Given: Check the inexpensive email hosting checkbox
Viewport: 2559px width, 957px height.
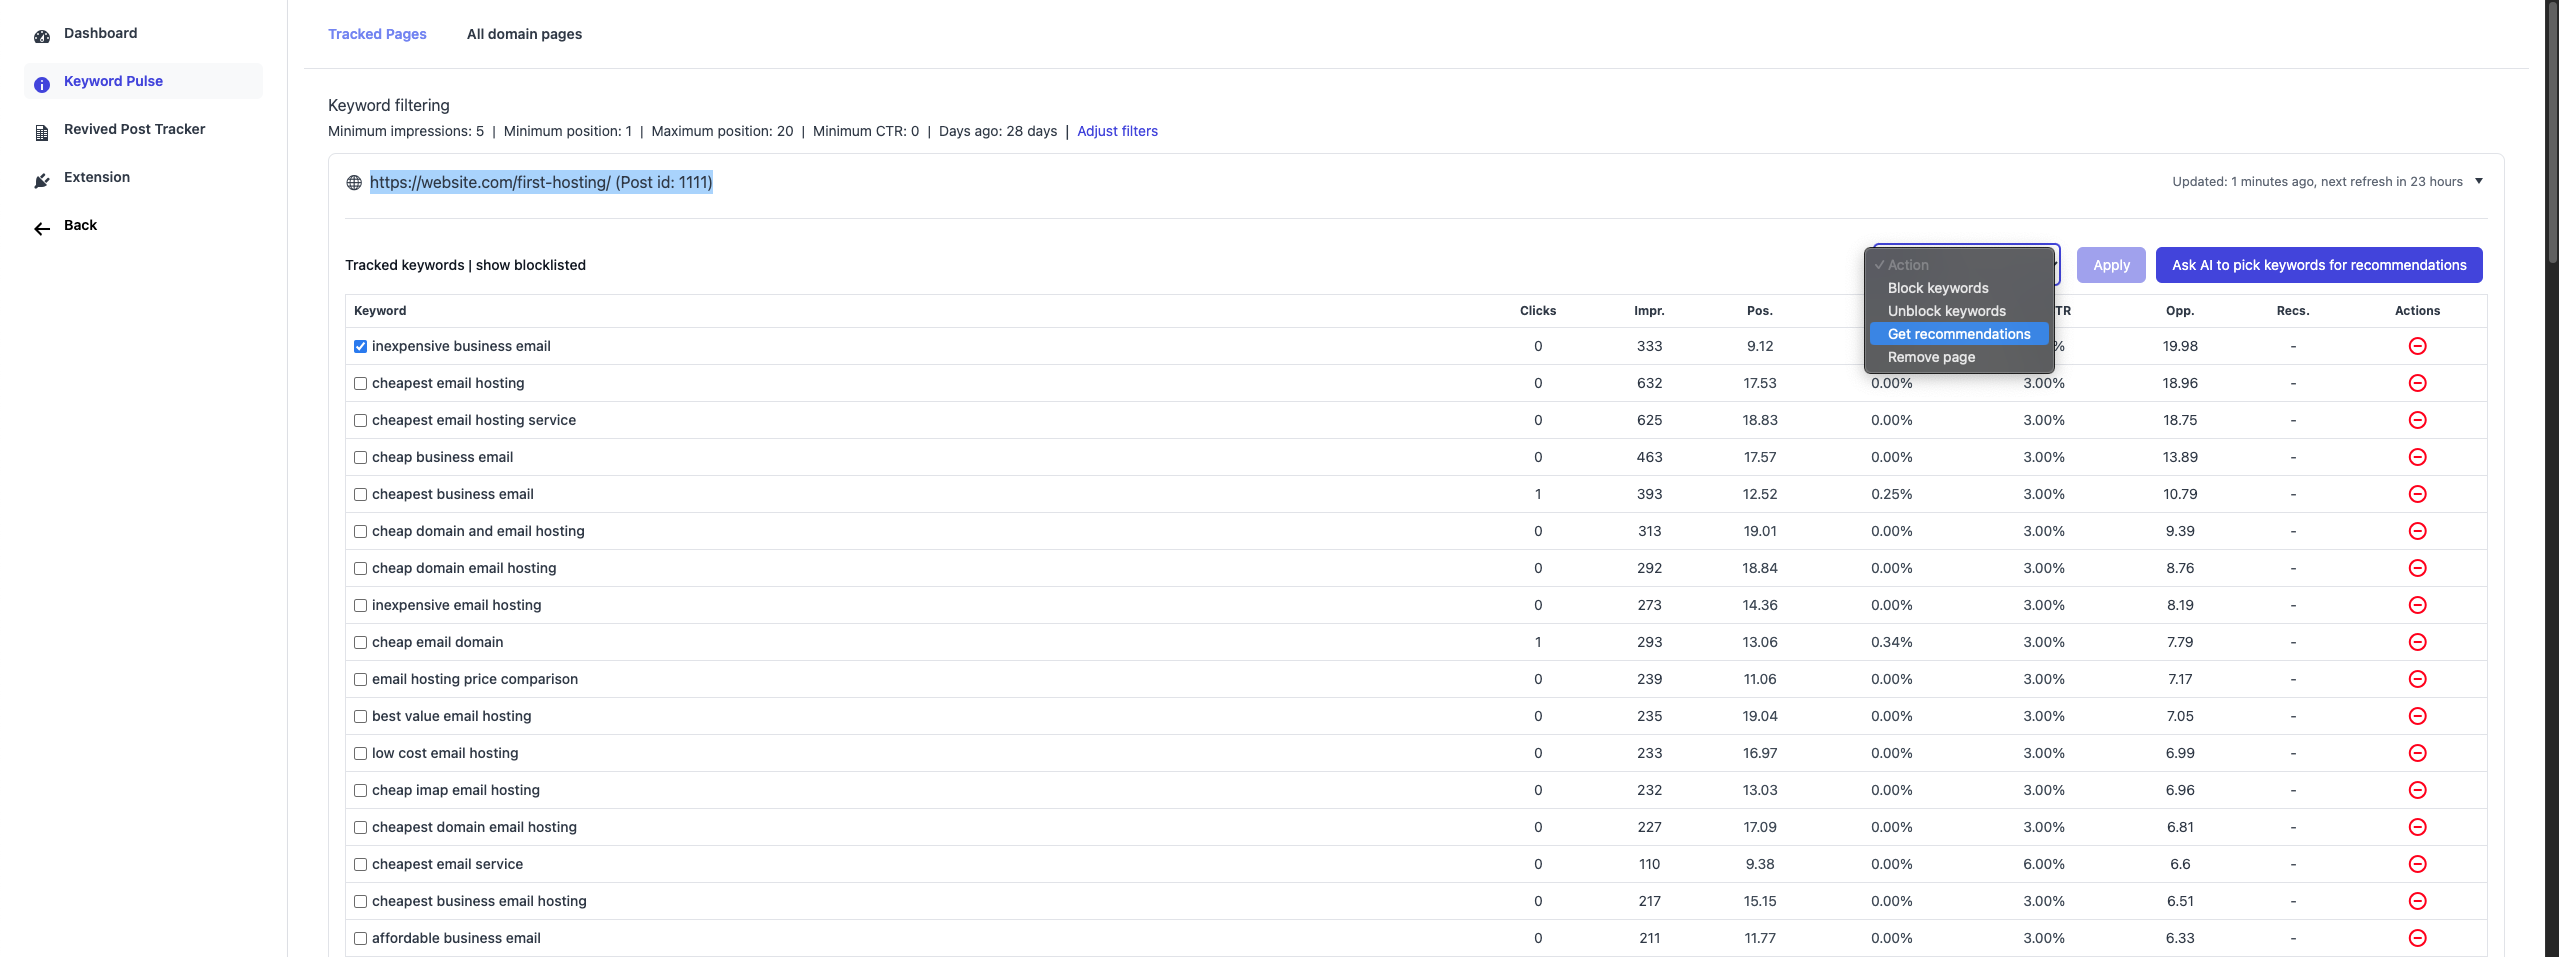Looking at the screenshot, I should pyautogui.click(x=361, y=606).
